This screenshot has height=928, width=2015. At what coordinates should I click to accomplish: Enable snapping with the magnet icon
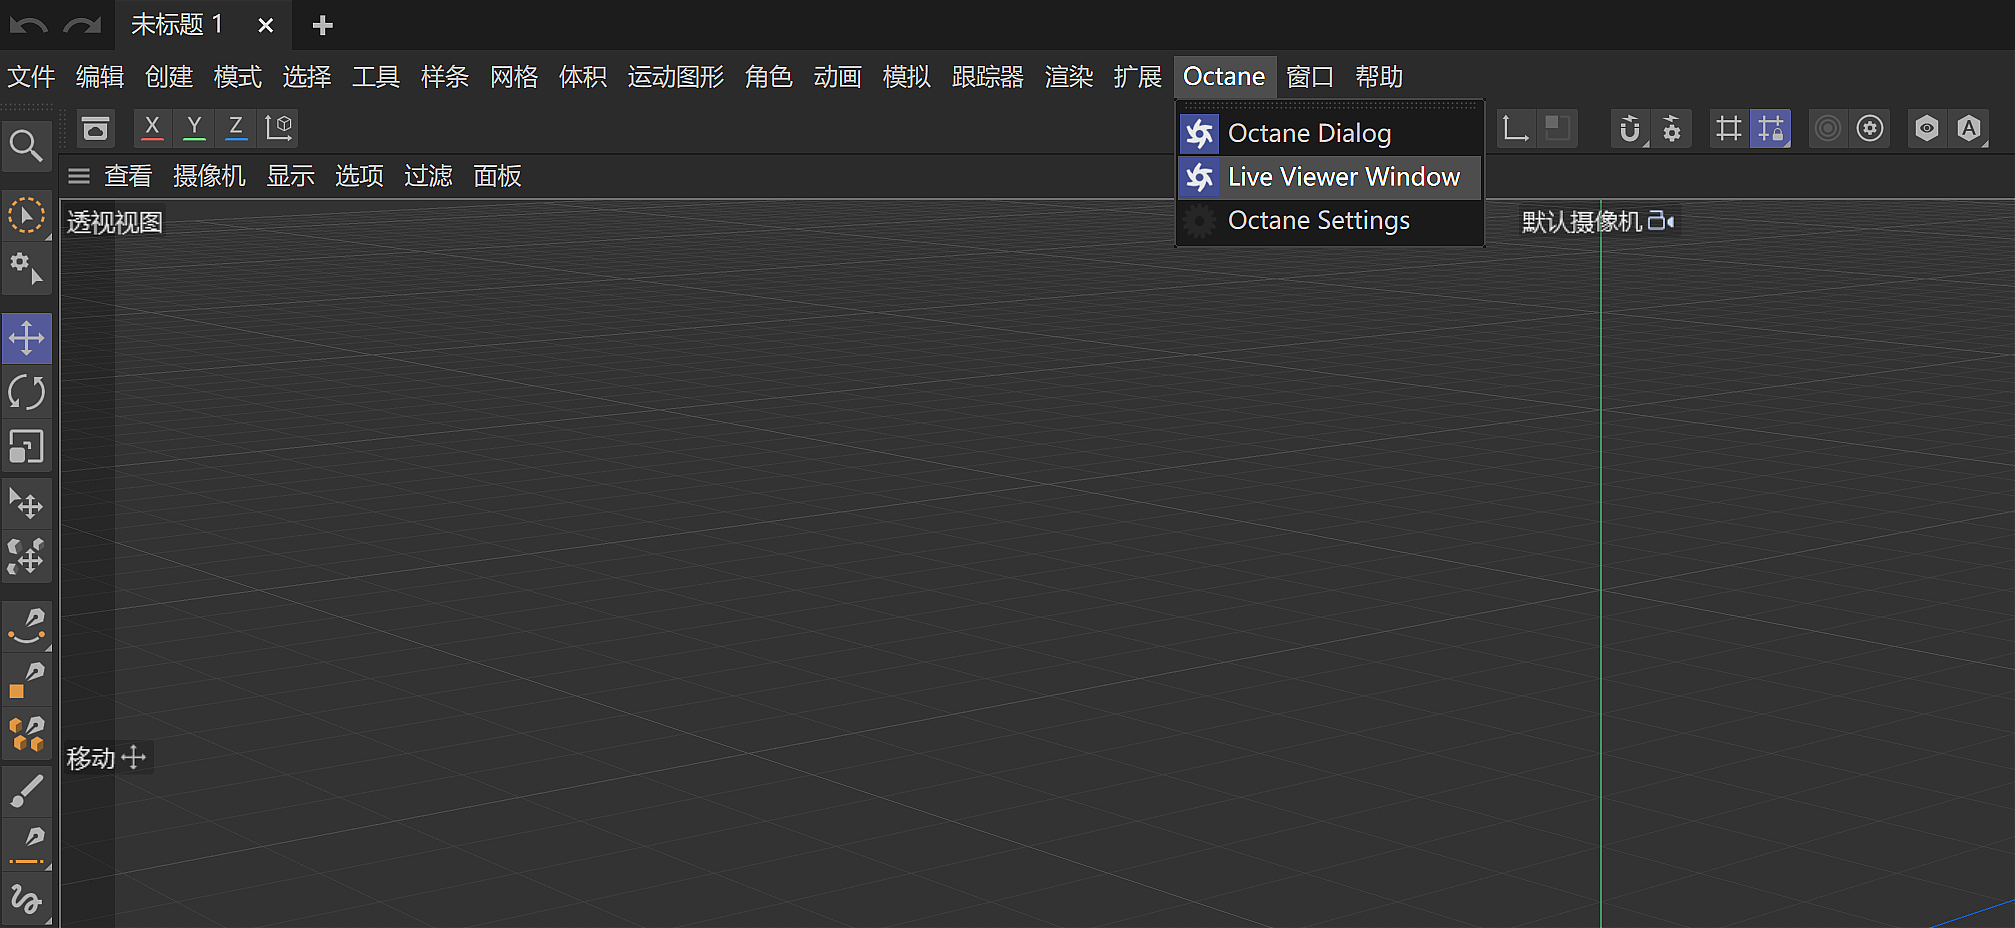pyautogui.click(x=1629, y=129)
